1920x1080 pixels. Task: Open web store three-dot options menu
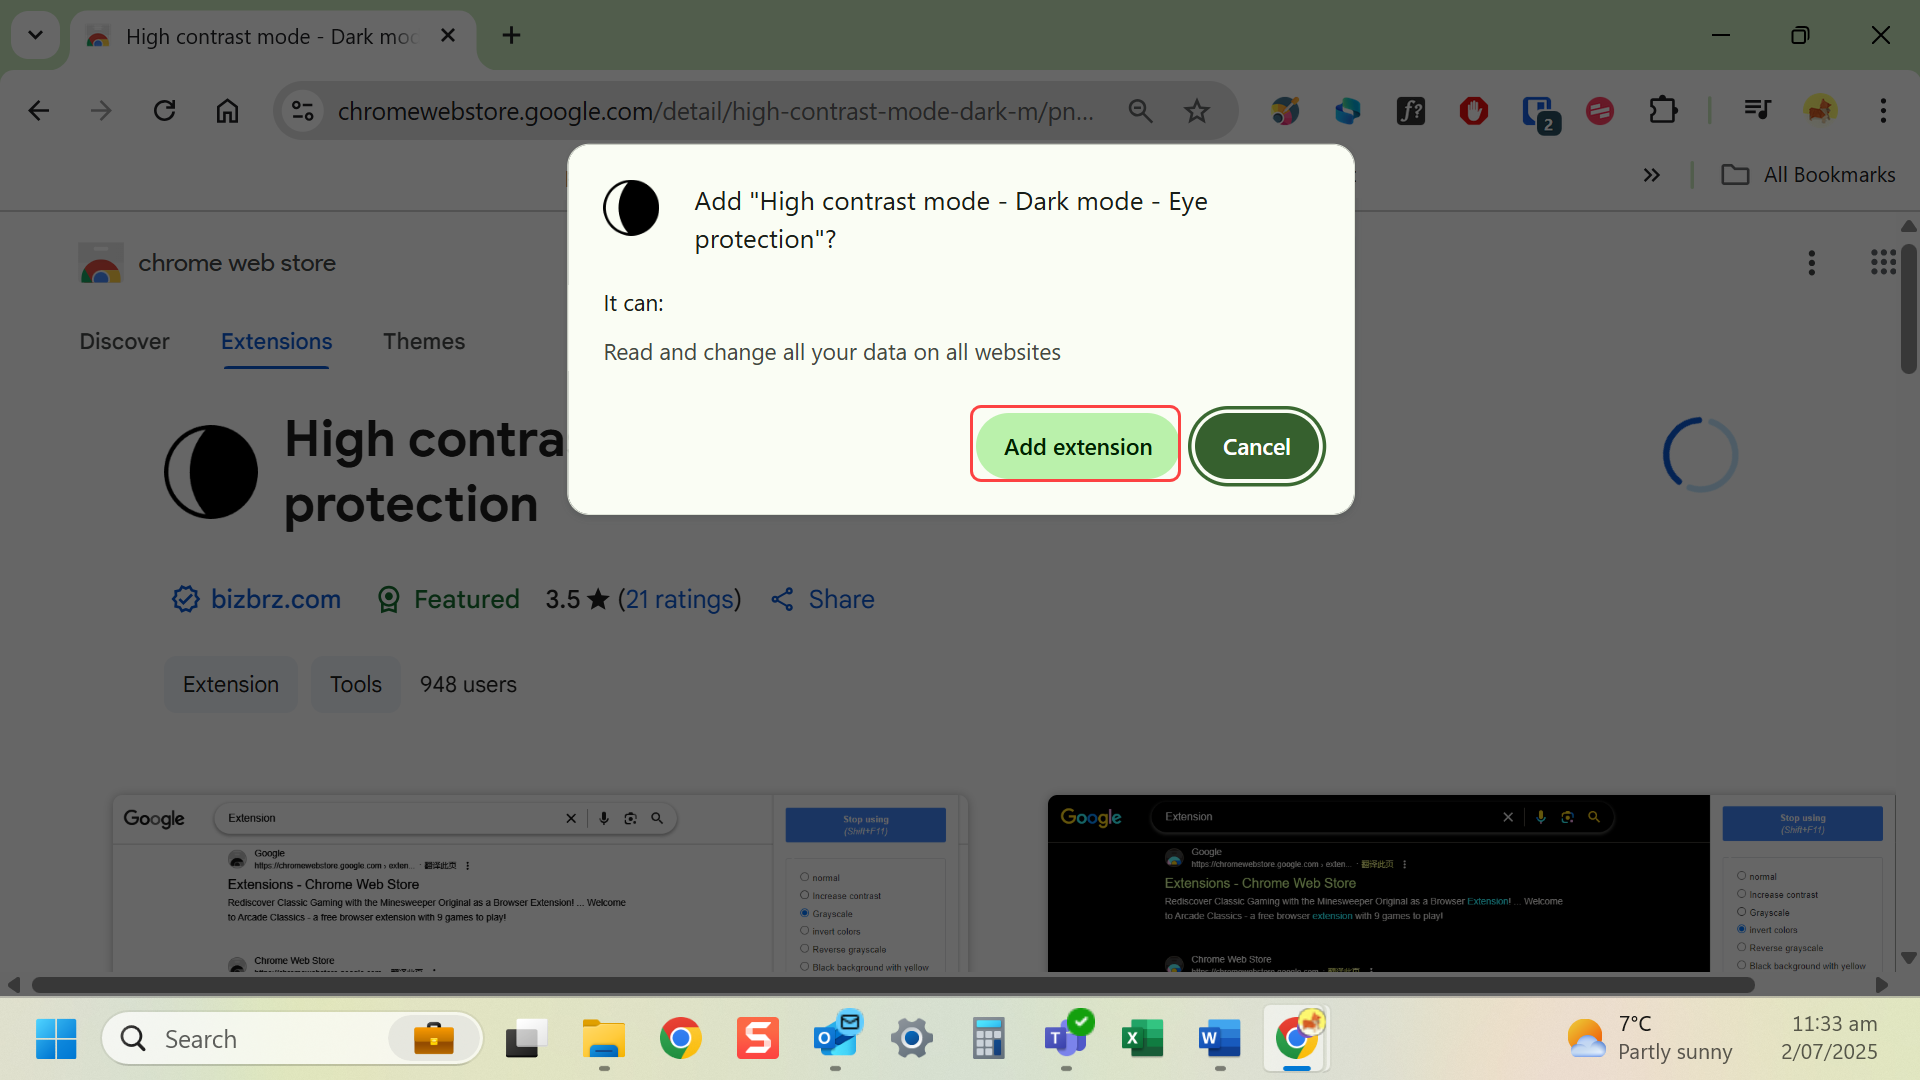point(1811,263)
